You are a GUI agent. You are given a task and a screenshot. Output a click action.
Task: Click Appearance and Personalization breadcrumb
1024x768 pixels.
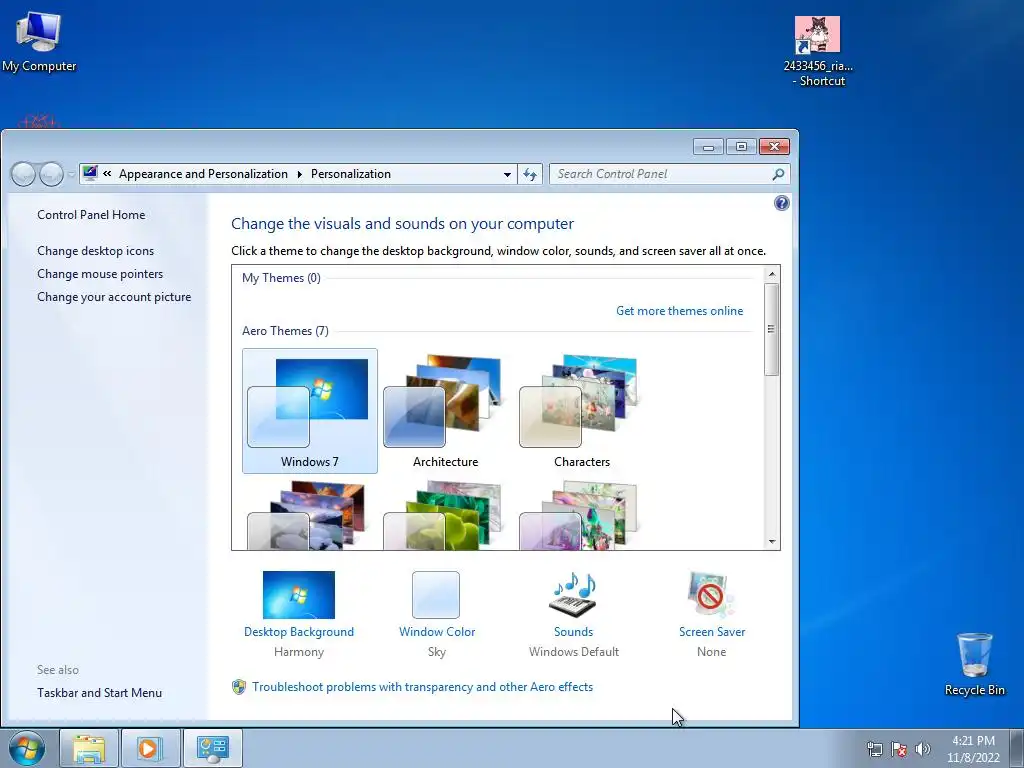203,174
